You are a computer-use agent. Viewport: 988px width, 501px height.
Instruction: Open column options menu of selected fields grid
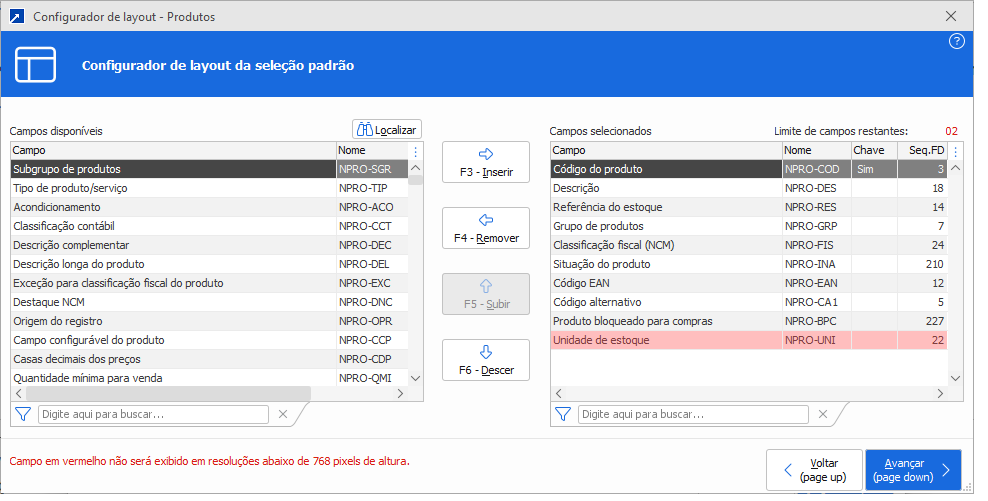(955, 151)
